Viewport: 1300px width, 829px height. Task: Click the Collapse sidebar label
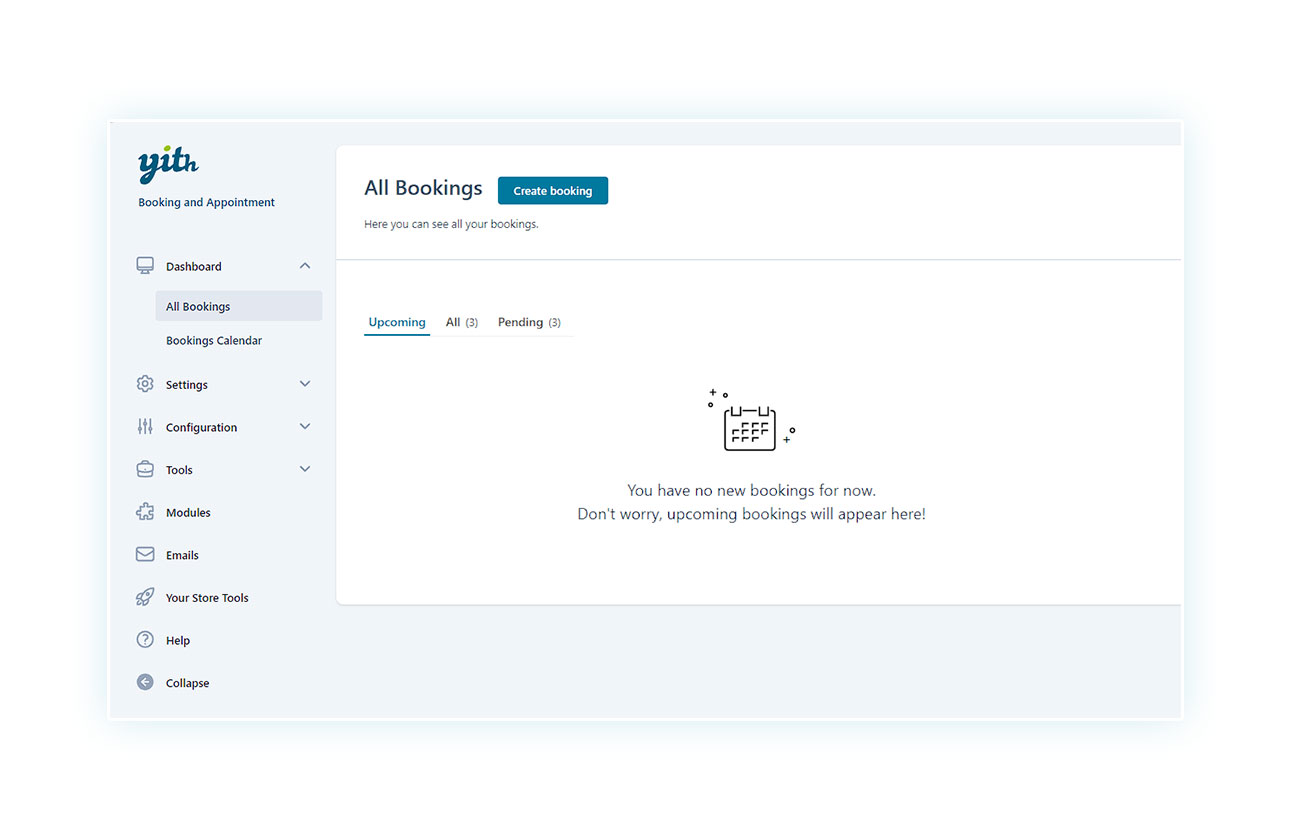187,683
